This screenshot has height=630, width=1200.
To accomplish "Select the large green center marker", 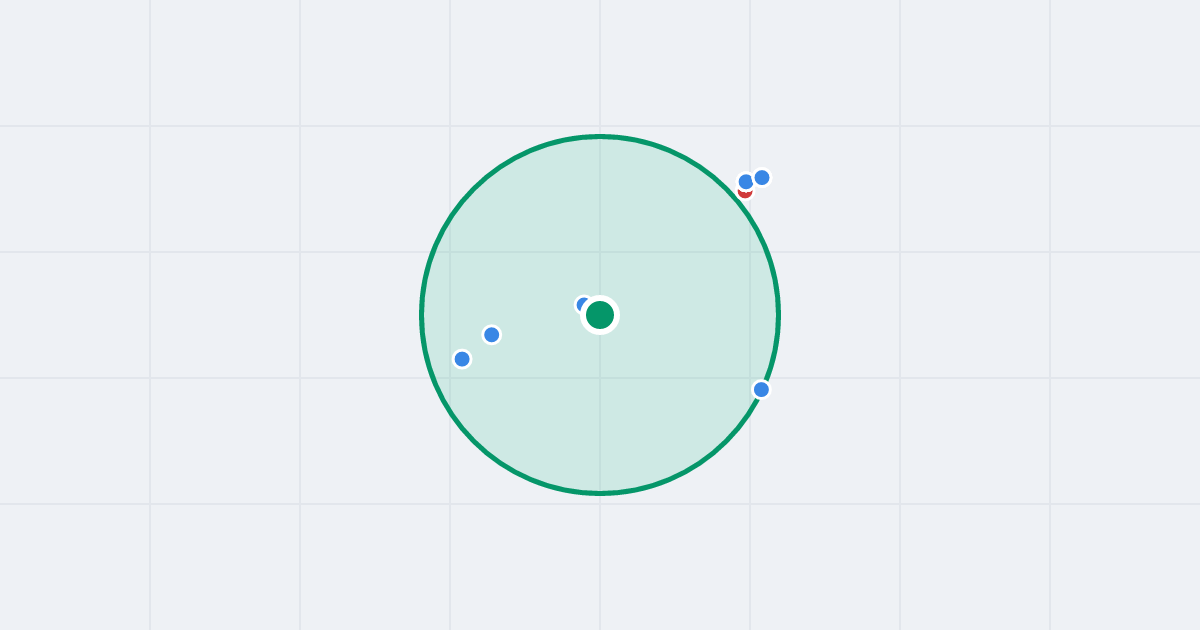I will coord(600,315).
